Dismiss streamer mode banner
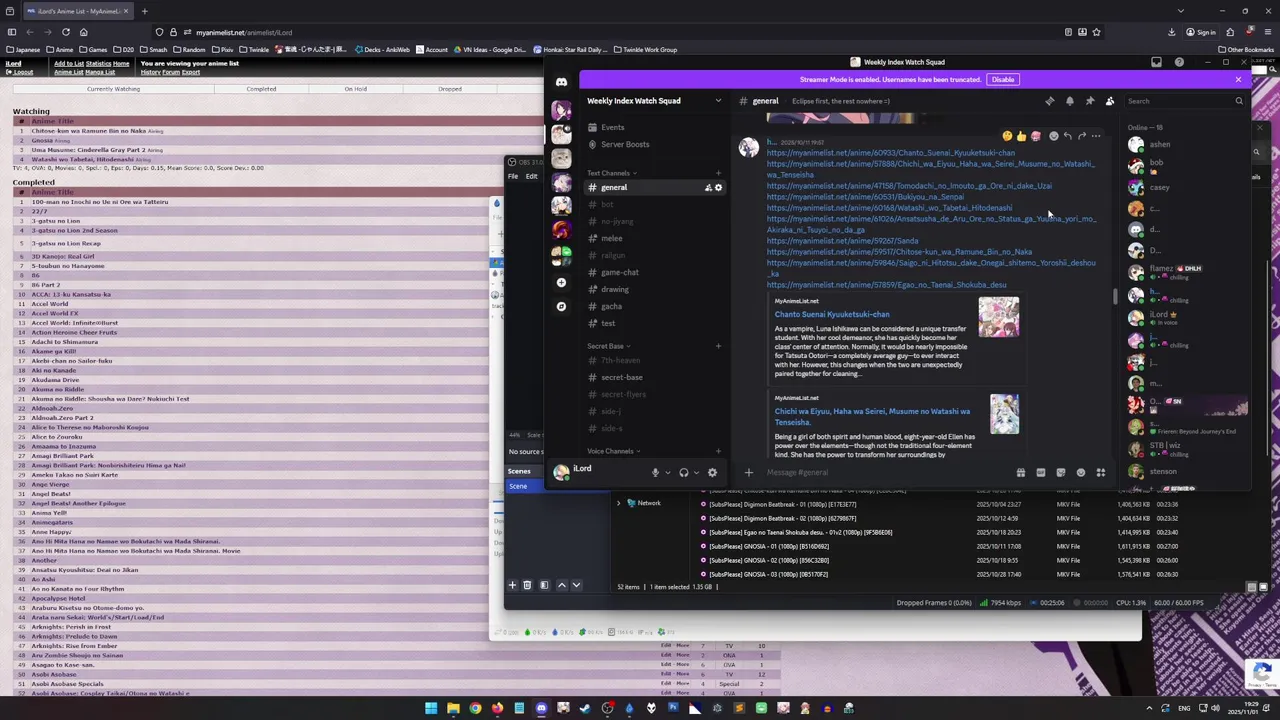 pyautogui.click(x=1238, y=80)
